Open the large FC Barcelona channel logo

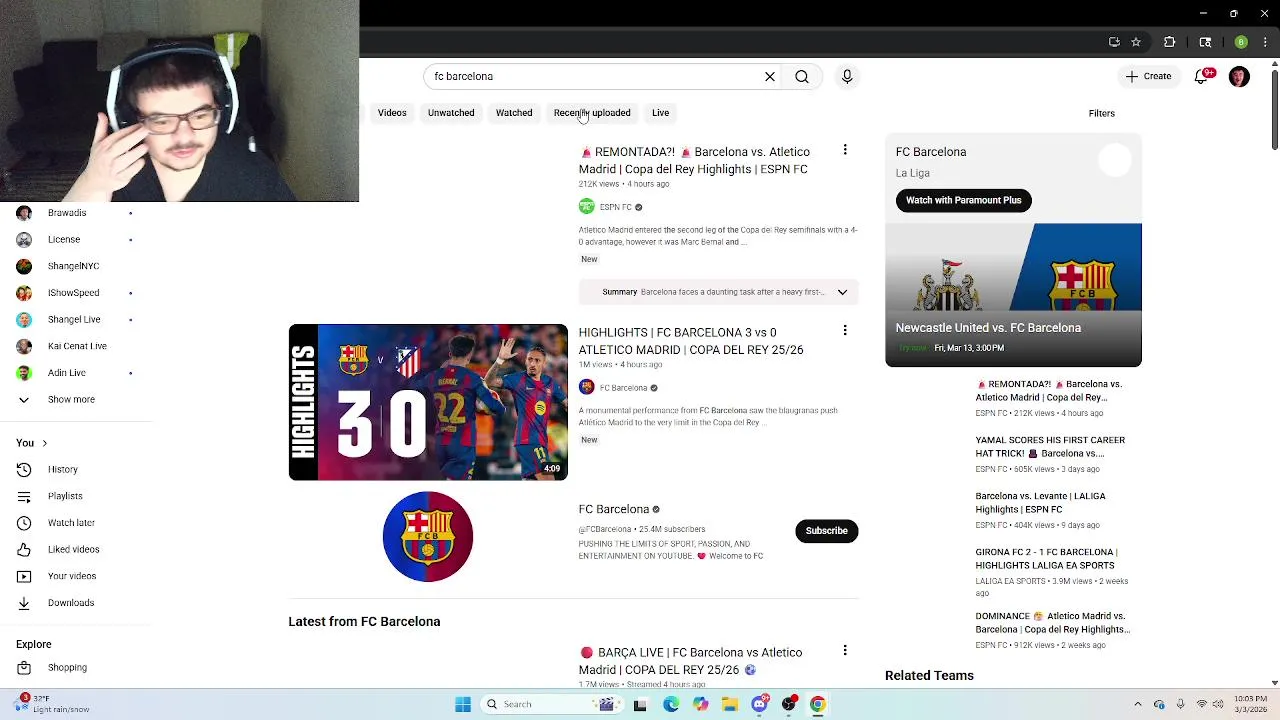coord(428,536)
